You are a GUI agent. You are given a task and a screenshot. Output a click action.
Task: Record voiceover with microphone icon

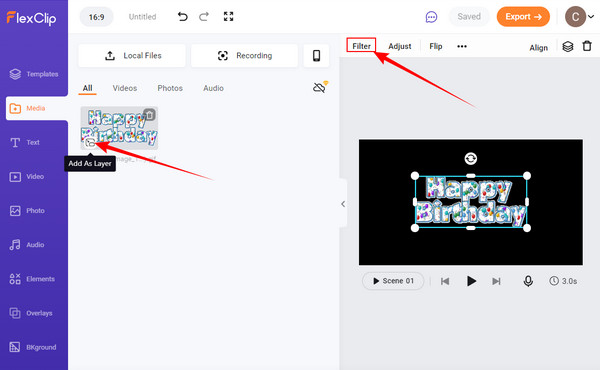(528, 281)
